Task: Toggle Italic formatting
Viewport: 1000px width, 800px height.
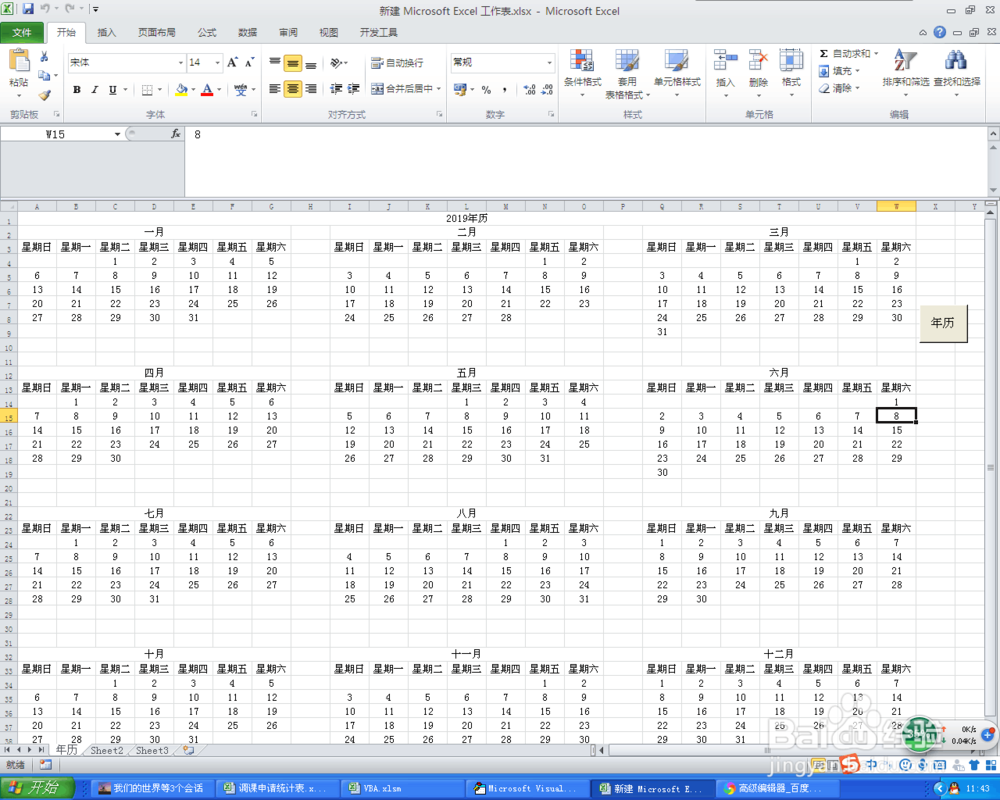Action: pyautogui.click(x=94, y=89)
